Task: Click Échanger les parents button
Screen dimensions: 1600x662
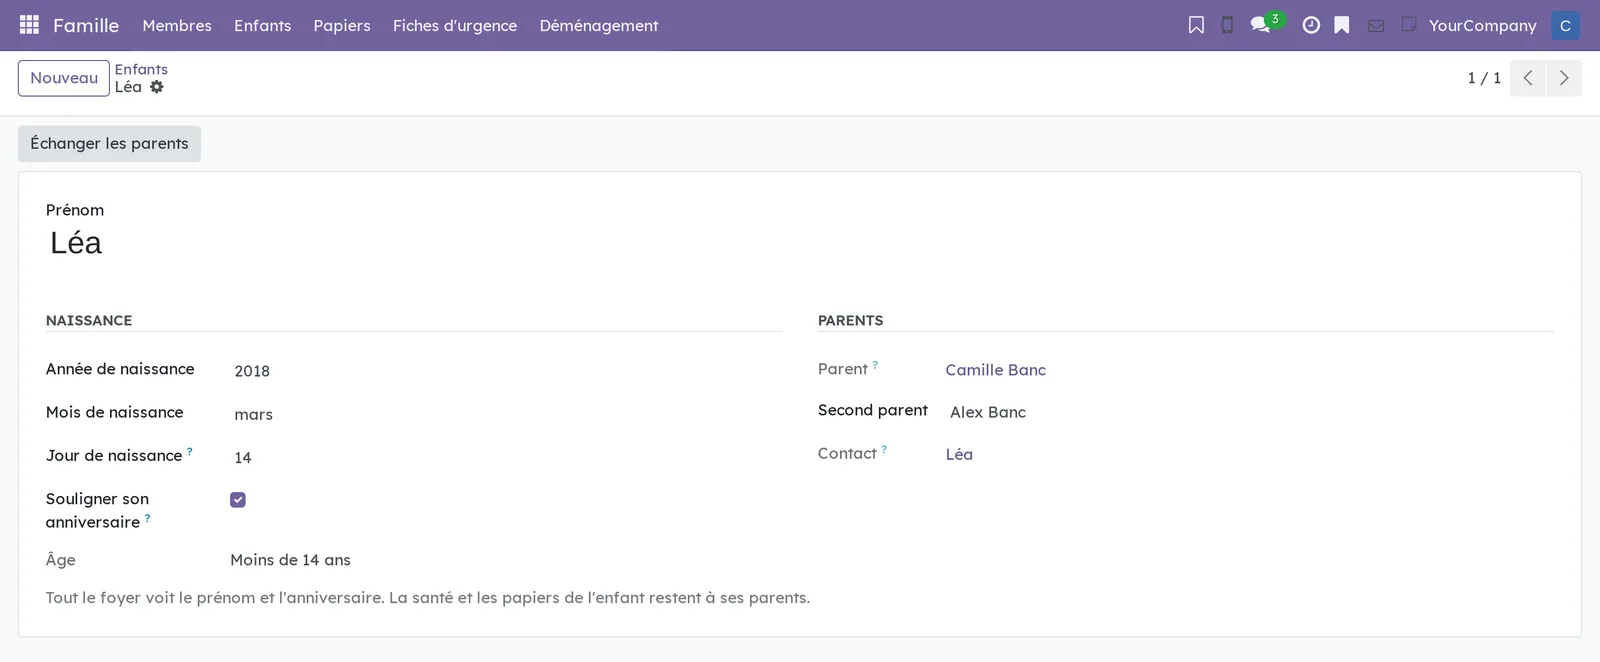Action: tap(109, 143)
